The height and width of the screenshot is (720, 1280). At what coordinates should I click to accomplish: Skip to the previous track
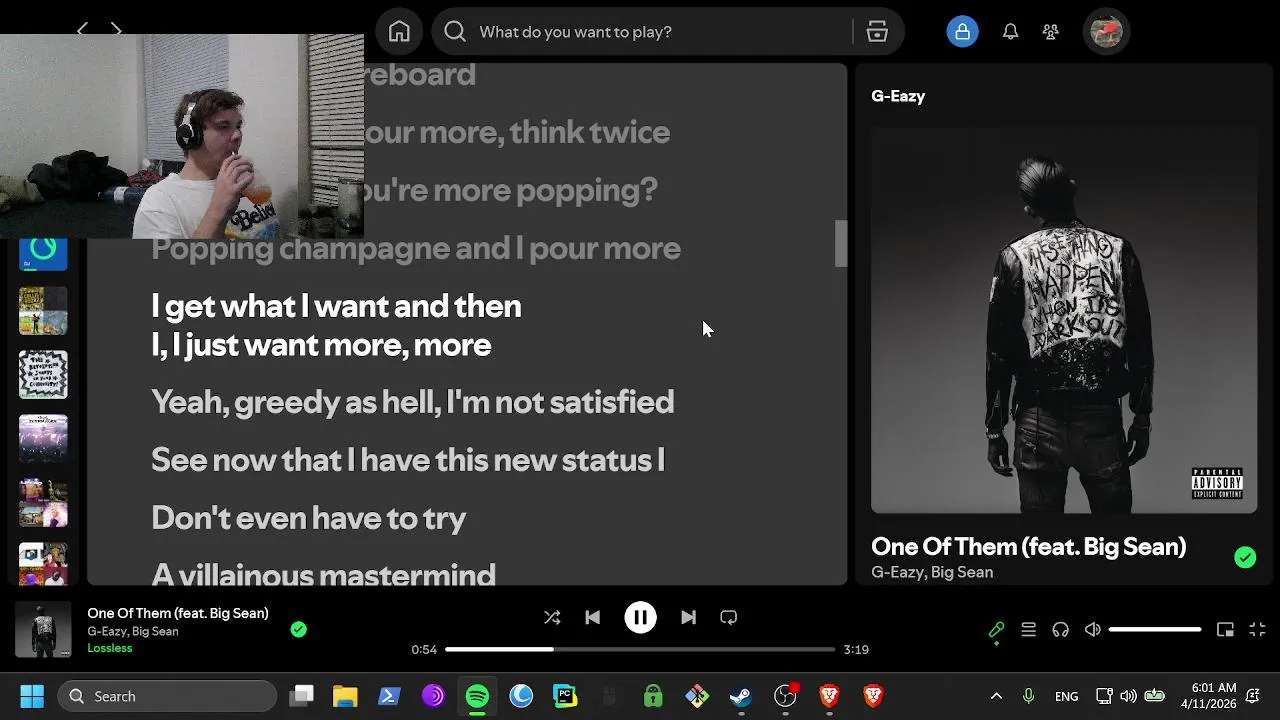[x=593, y=618]
